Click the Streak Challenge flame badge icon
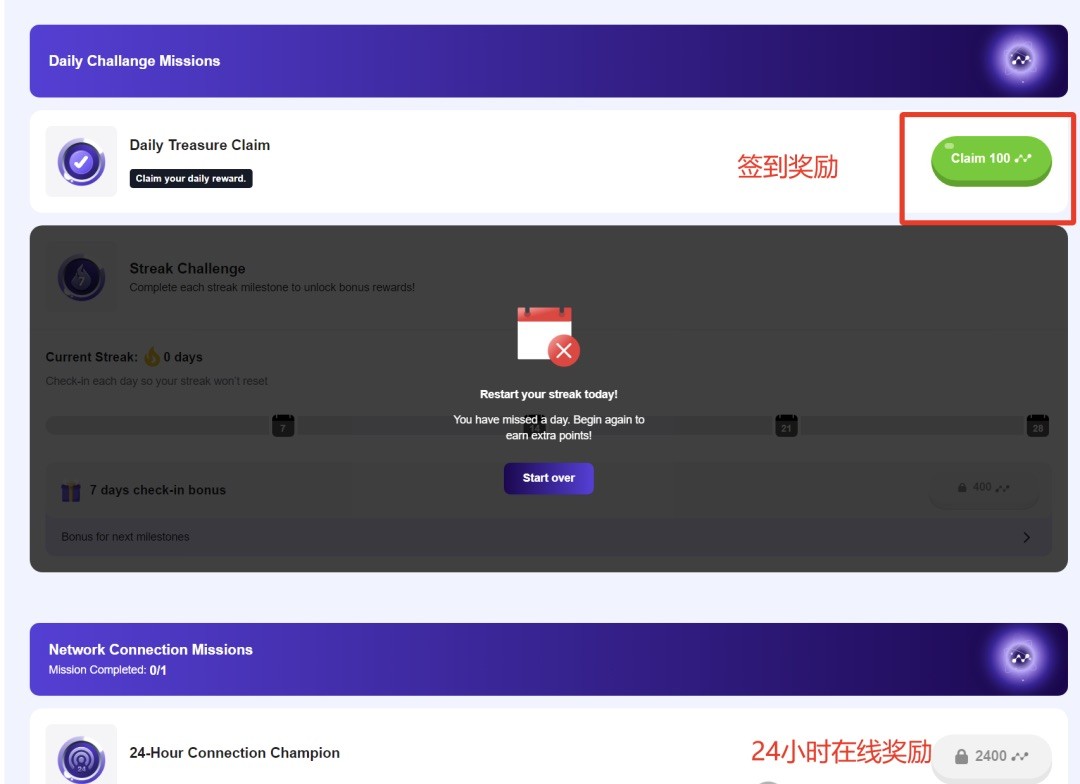 (81, 278)
